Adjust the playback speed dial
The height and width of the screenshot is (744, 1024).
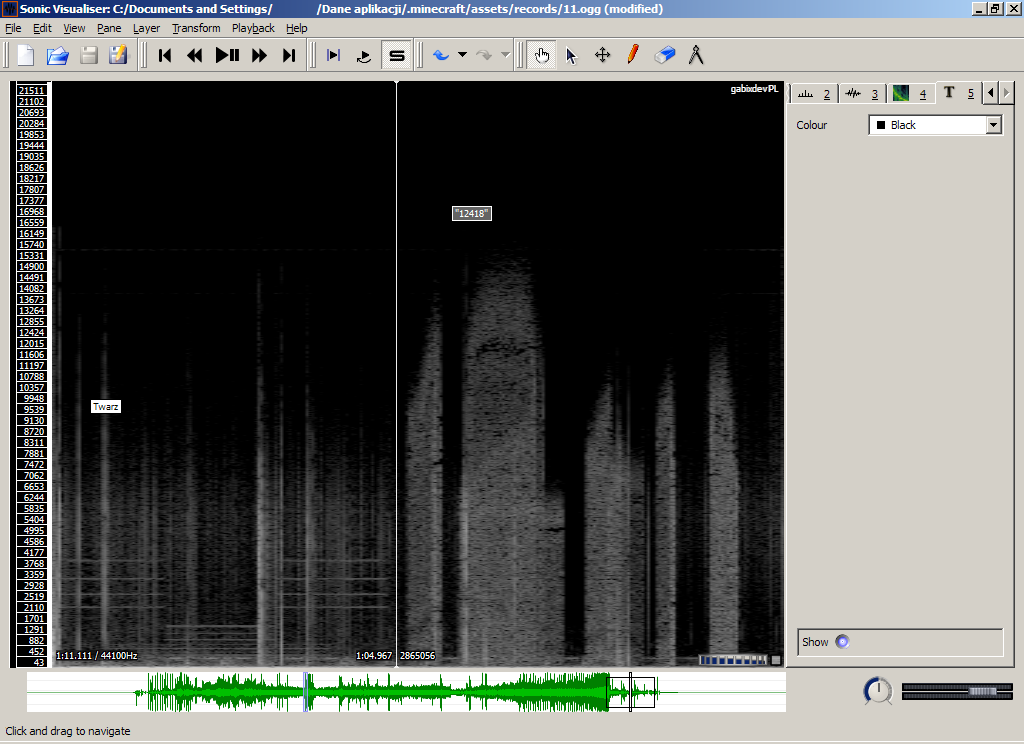(878, 691)
